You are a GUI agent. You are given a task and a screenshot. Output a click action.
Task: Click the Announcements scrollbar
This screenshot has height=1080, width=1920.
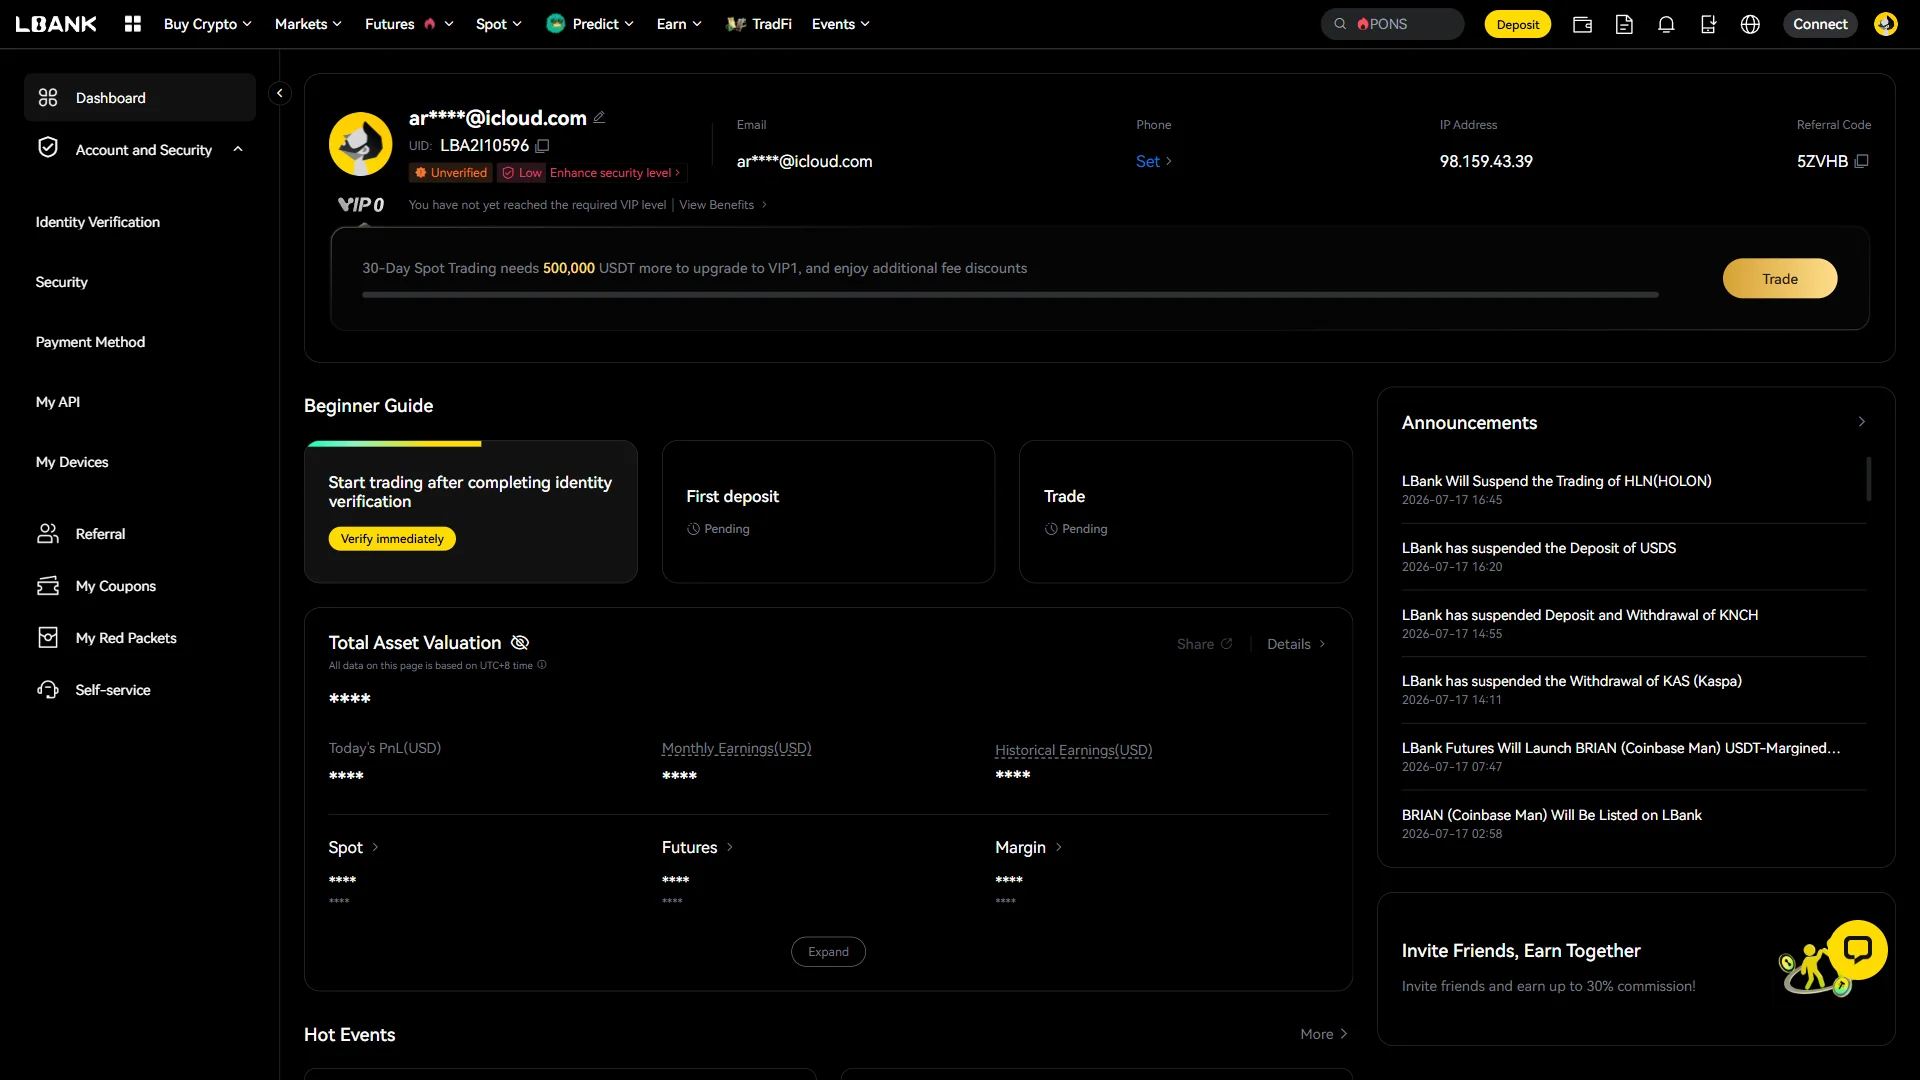pyautogui.click(x=1868, y=479)
